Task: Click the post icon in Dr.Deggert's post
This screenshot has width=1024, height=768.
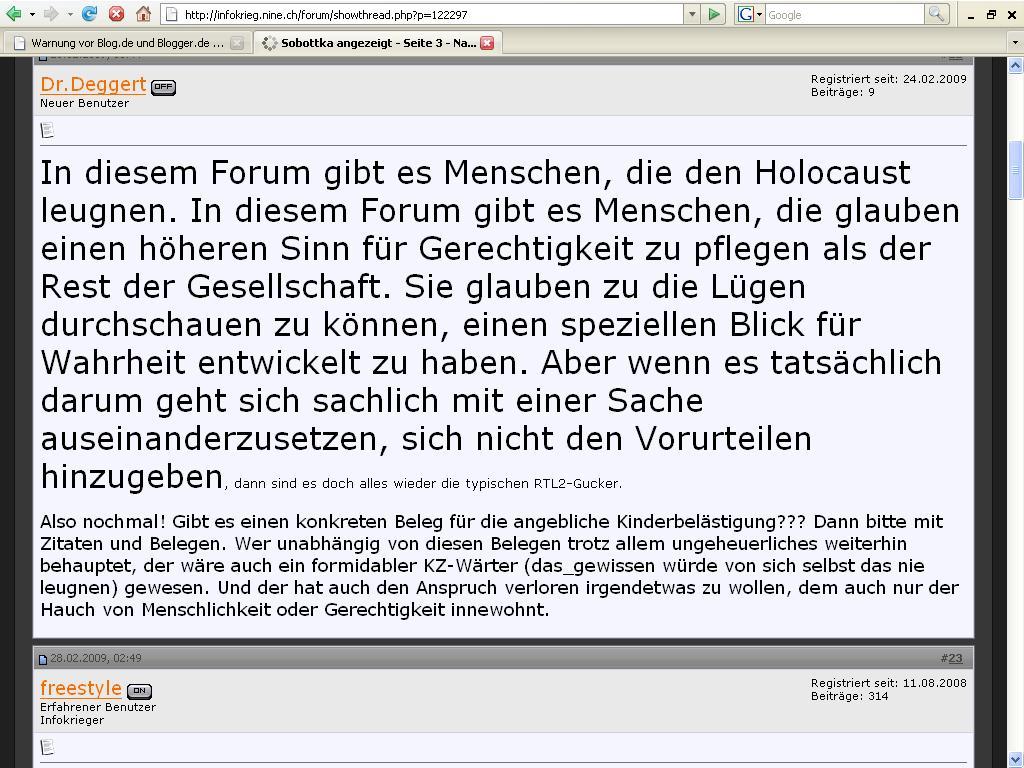Action: pos(47,131)
